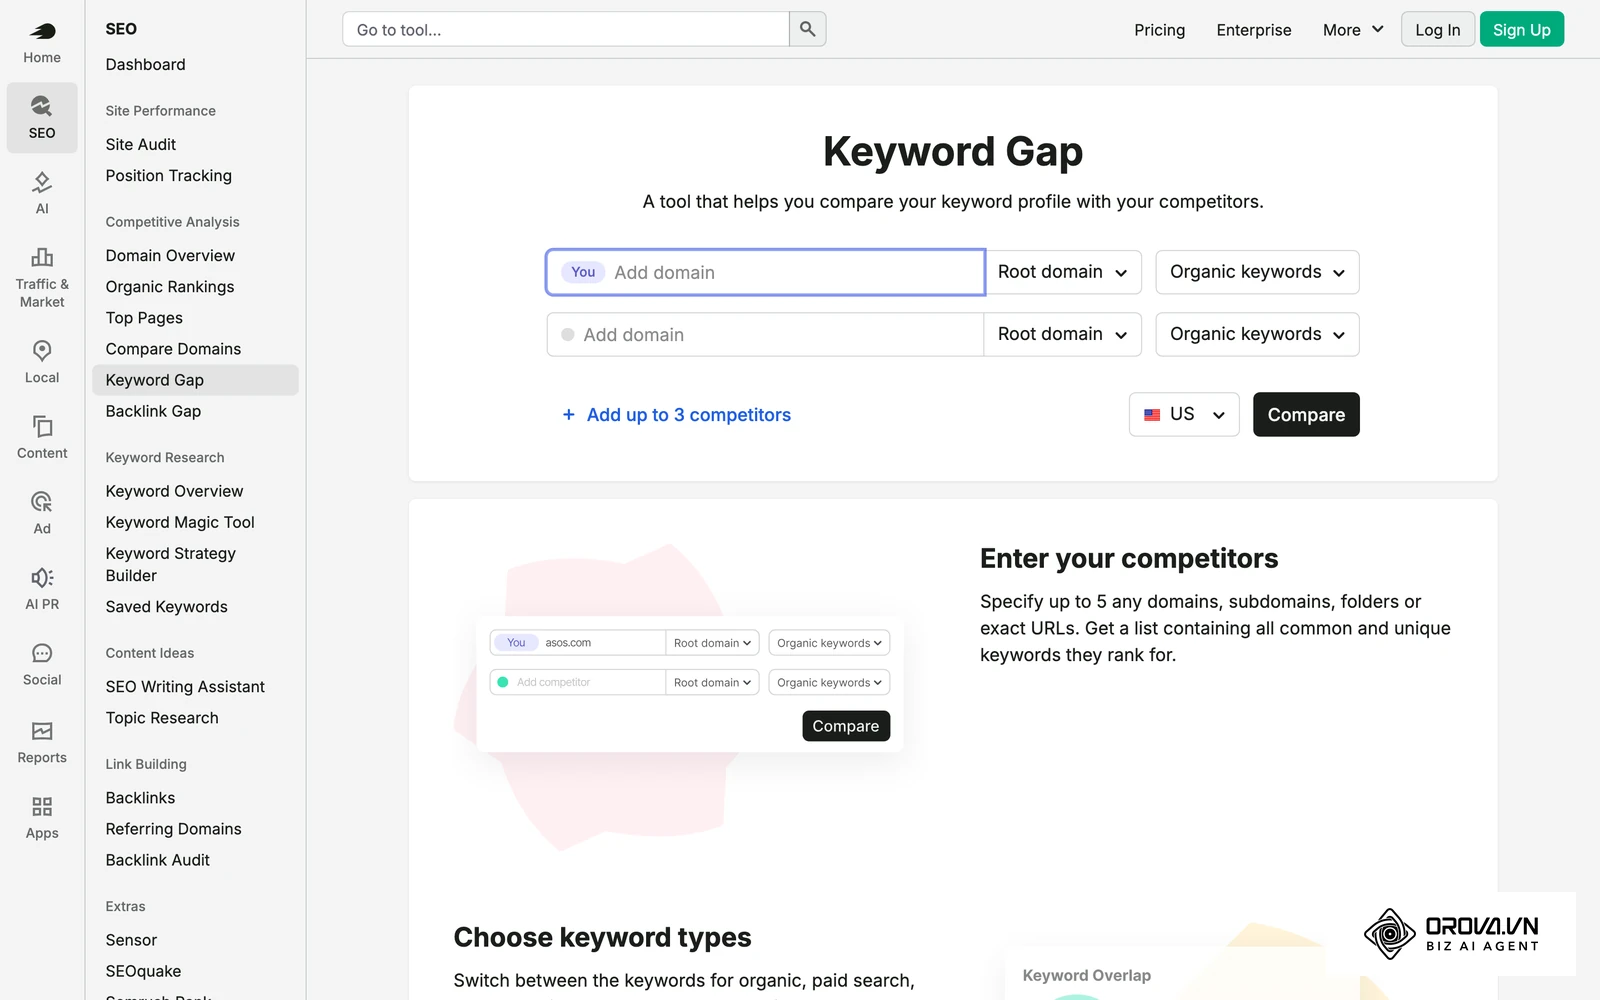
Task: Open the Local section icon
Action: (x=42, y=351)
